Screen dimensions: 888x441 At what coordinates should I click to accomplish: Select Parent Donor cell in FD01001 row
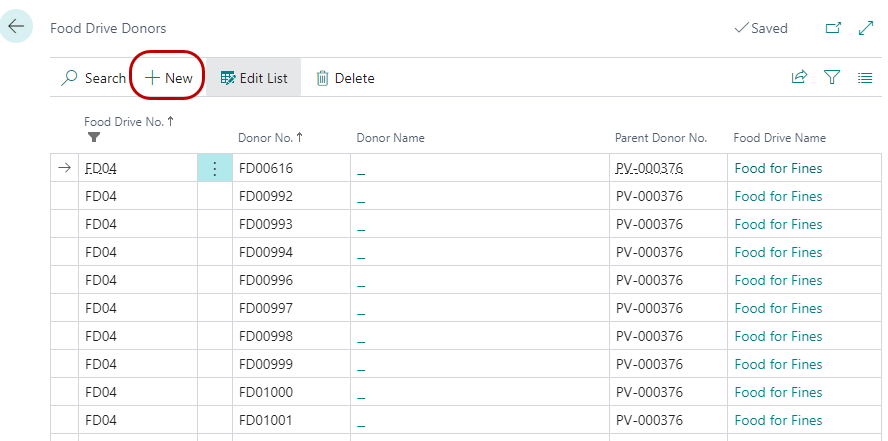[x=648, y=420]
